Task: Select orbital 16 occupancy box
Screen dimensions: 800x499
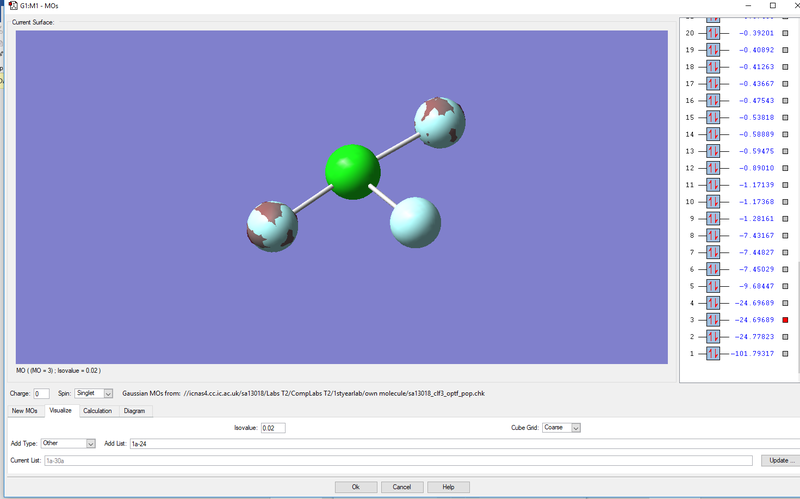Action: click(x=713, y=101)
